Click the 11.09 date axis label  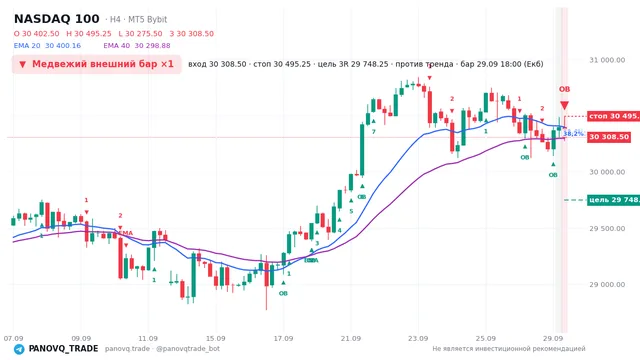(148, 338)
